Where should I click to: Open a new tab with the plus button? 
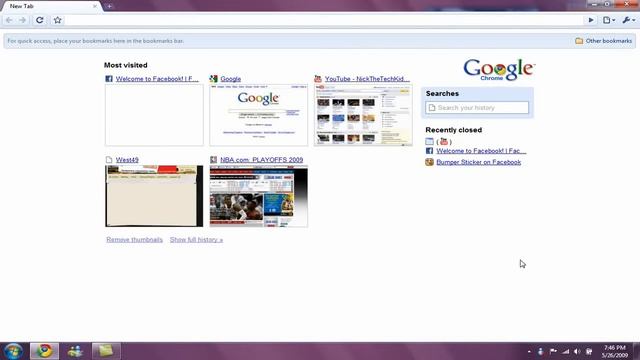(109, 6)
